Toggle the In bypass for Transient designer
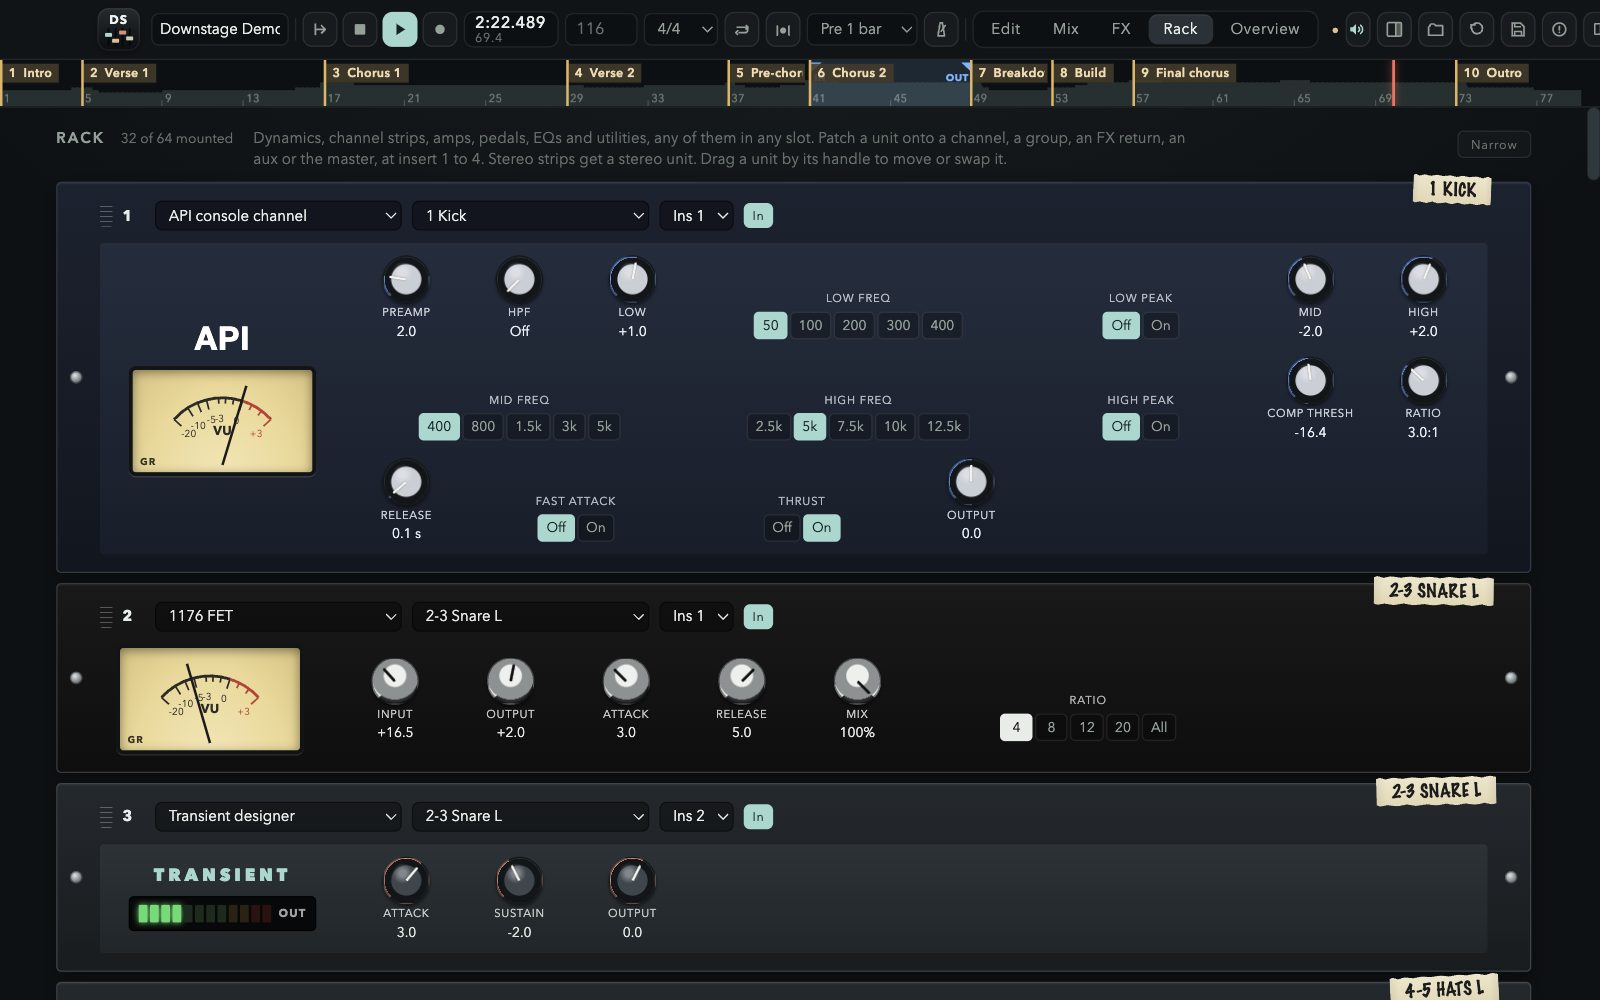 click(x=758, y=816)
